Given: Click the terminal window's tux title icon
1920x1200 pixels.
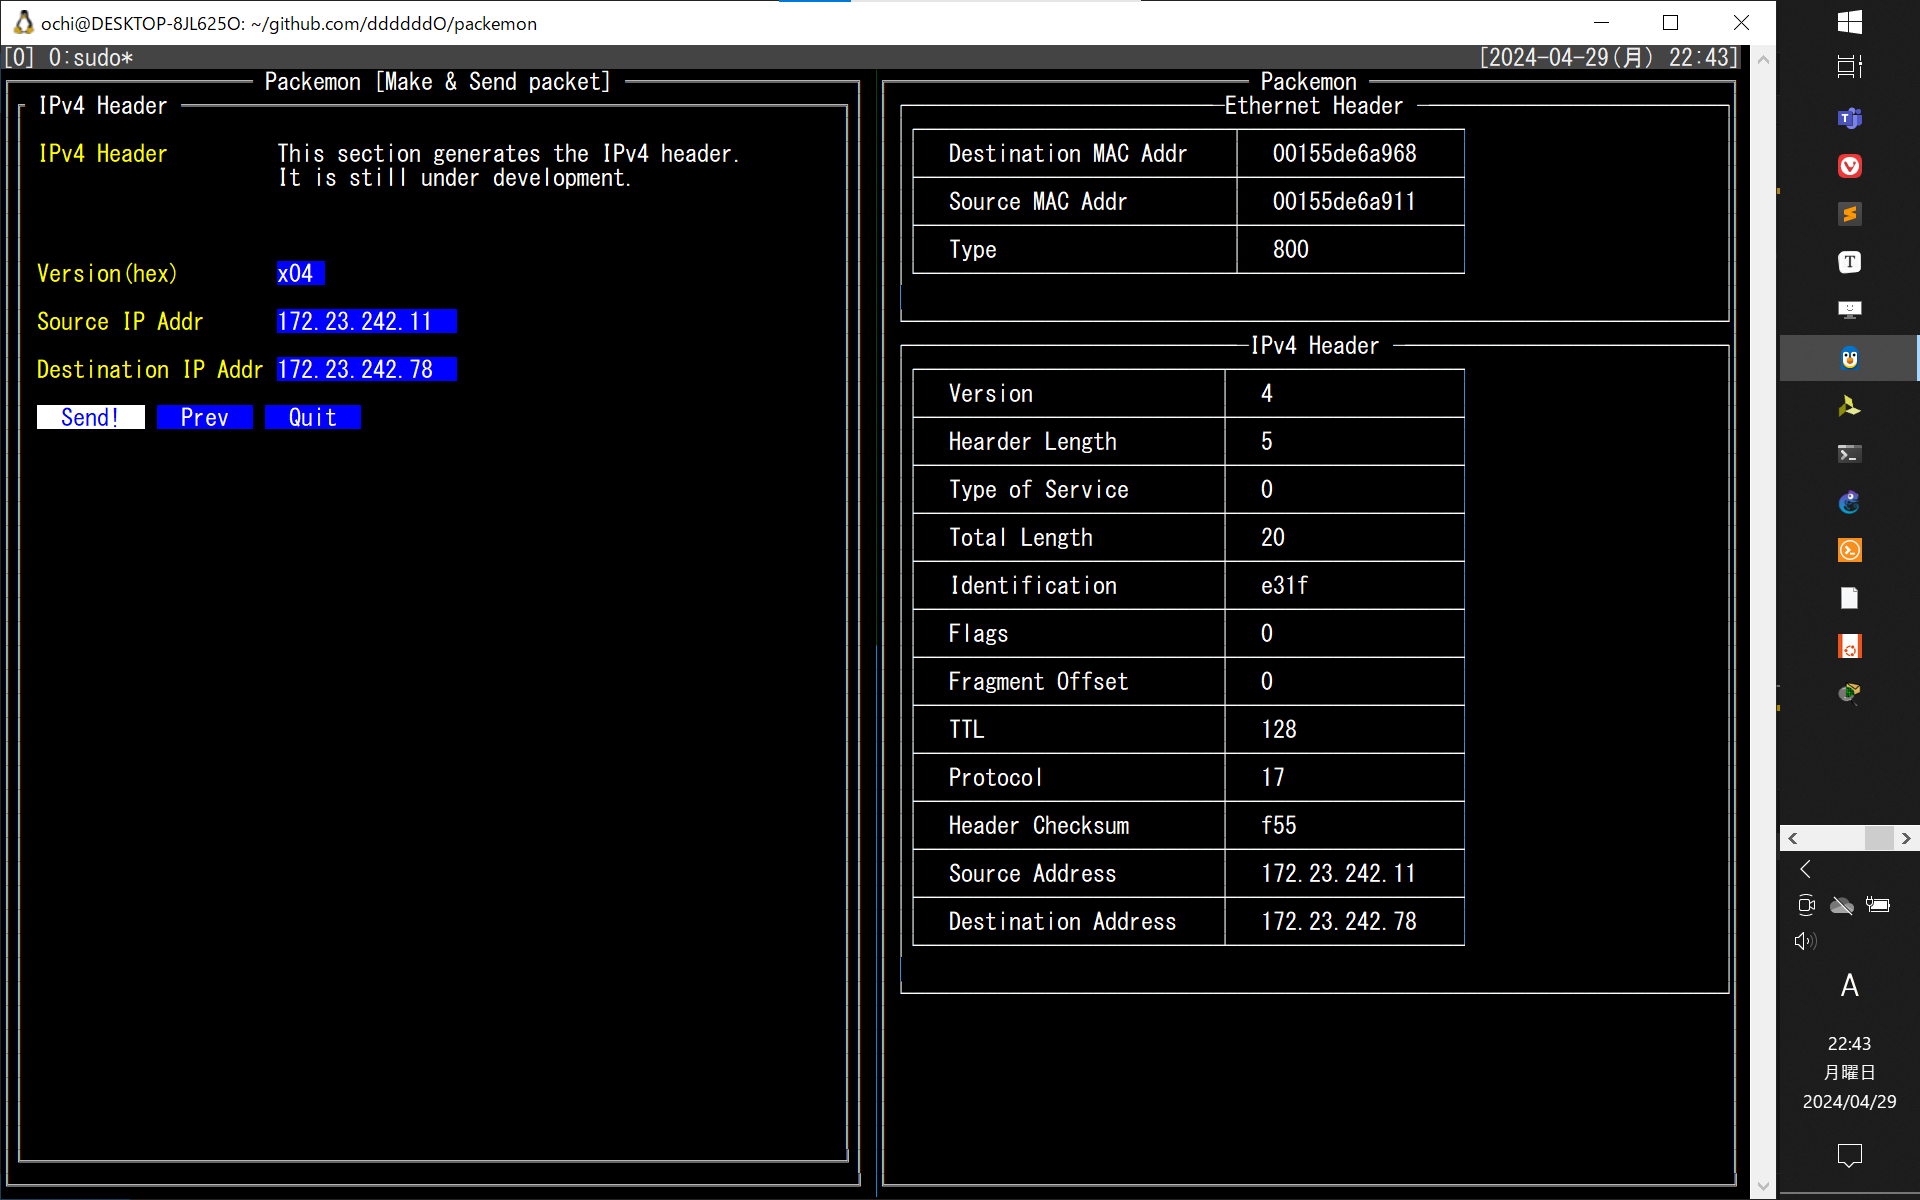Looking at the screenshot, I should 23,22.
